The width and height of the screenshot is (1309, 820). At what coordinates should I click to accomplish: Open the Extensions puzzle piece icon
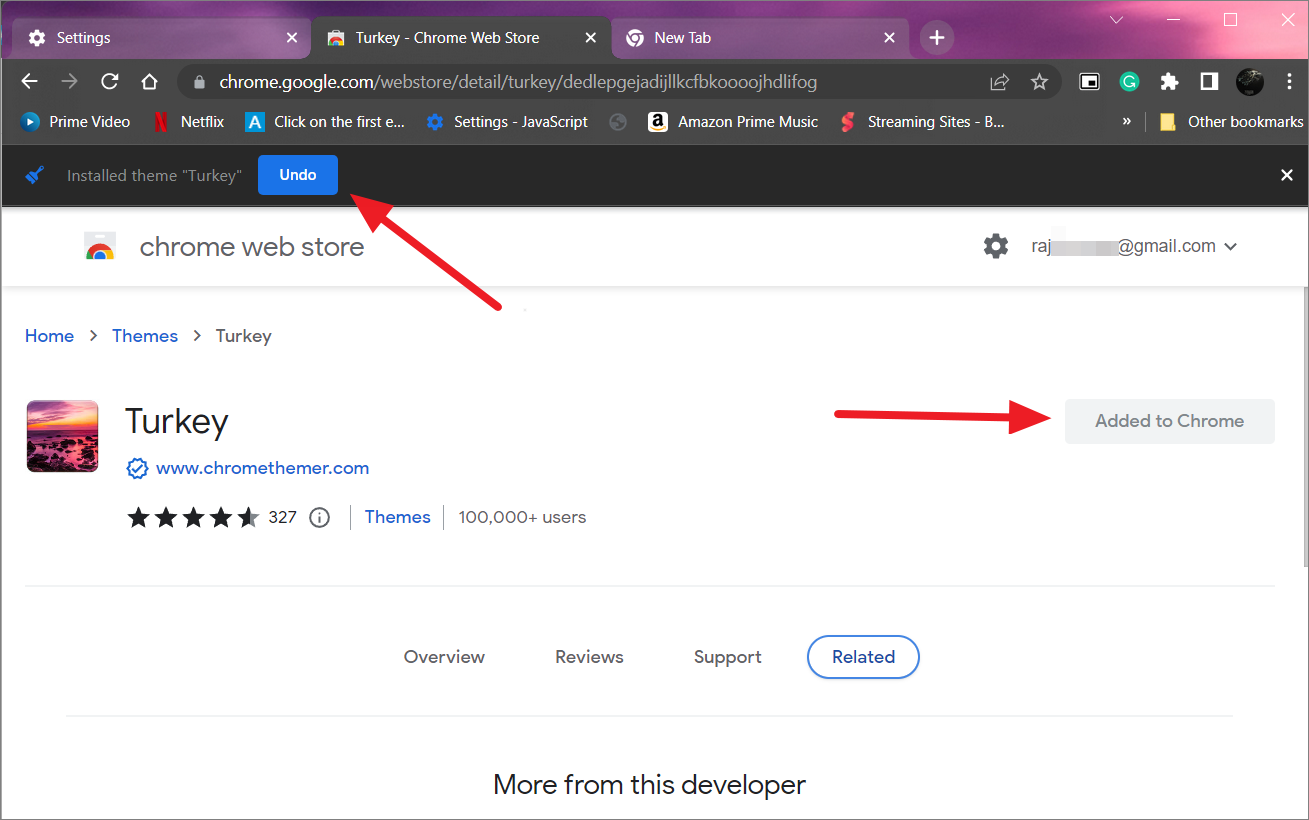coord(1169,82)
